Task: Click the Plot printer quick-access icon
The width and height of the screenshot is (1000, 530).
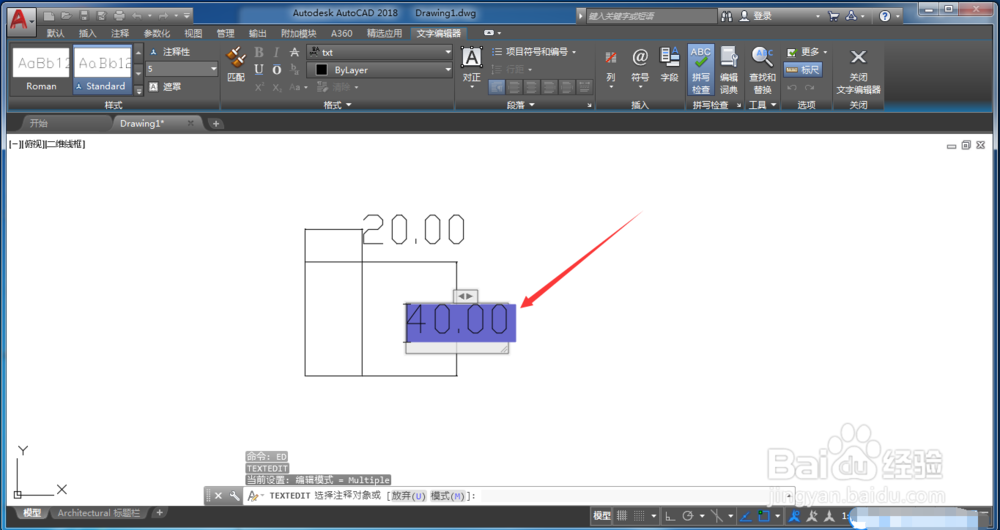Action: pyautogui.click(x=119, y=16)
